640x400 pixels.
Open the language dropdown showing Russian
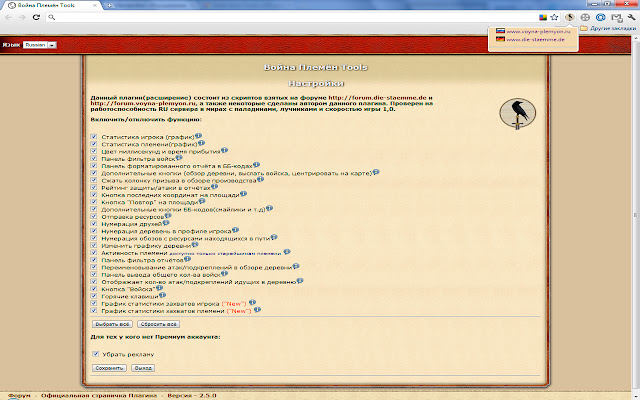[40, 45]
